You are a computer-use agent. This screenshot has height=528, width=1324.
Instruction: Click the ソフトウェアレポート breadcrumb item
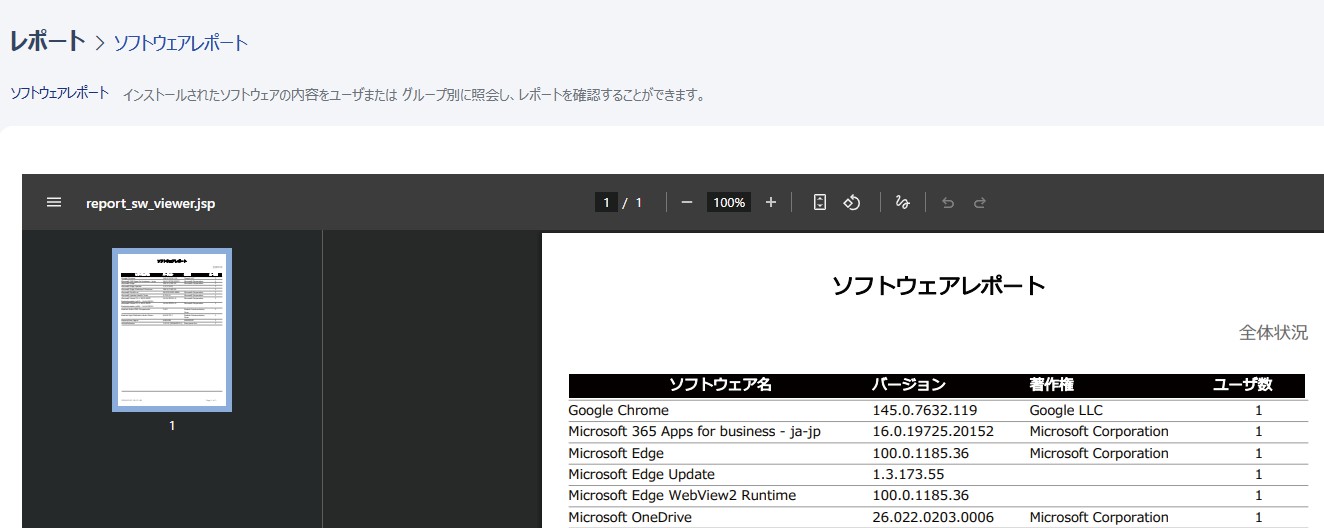tap(180, 43)
